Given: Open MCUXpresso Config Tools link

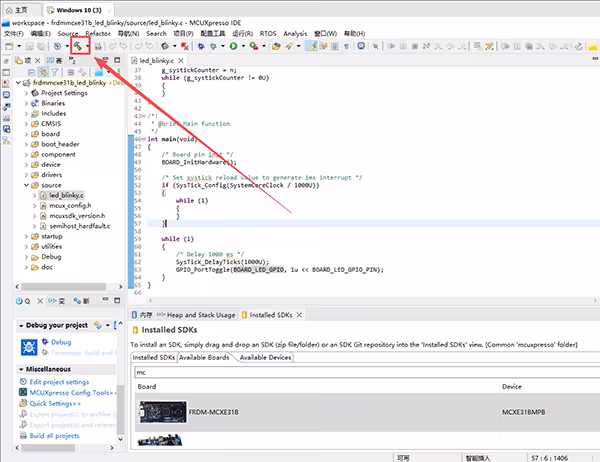Looking at the screenshot, I should pos(71,393).
